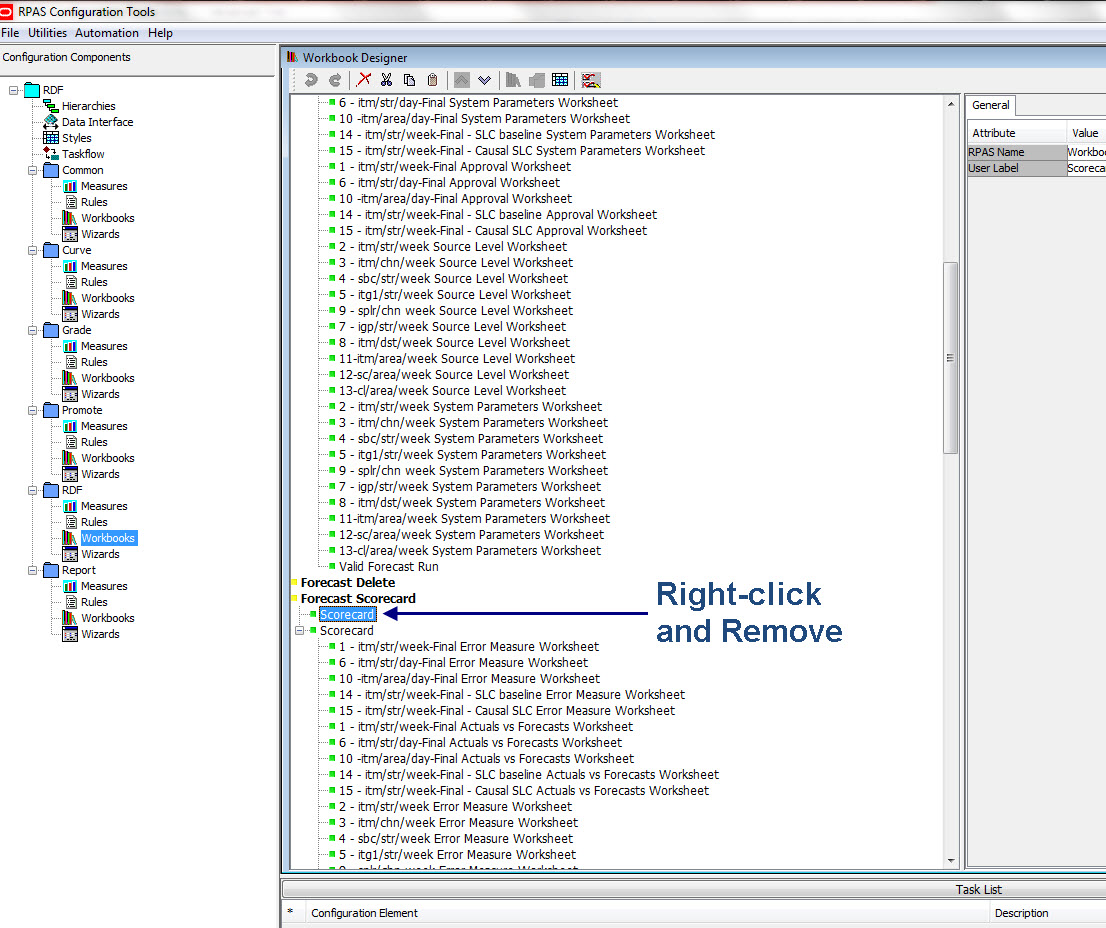Screen dimensions: 1106x928
Task: Click the scroll up arrow of workbook tree
Action: 951,104
